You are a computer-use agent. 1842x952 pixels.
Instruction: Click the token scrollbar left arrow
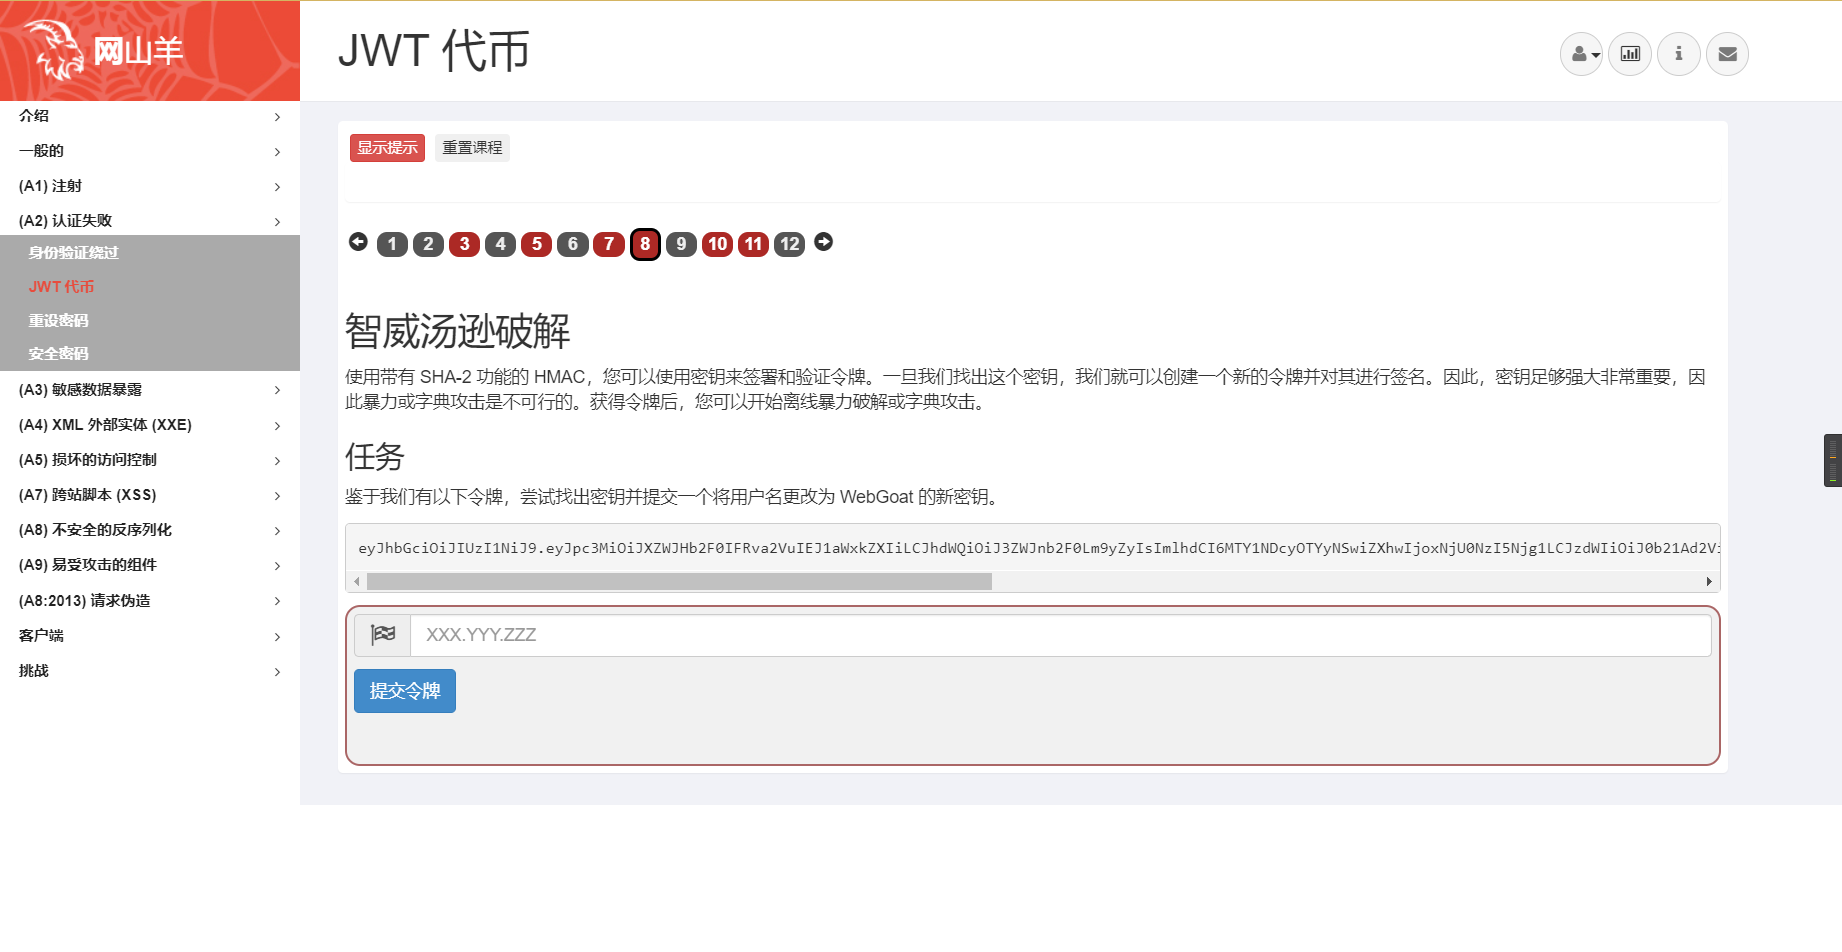(x=357, y=582)
